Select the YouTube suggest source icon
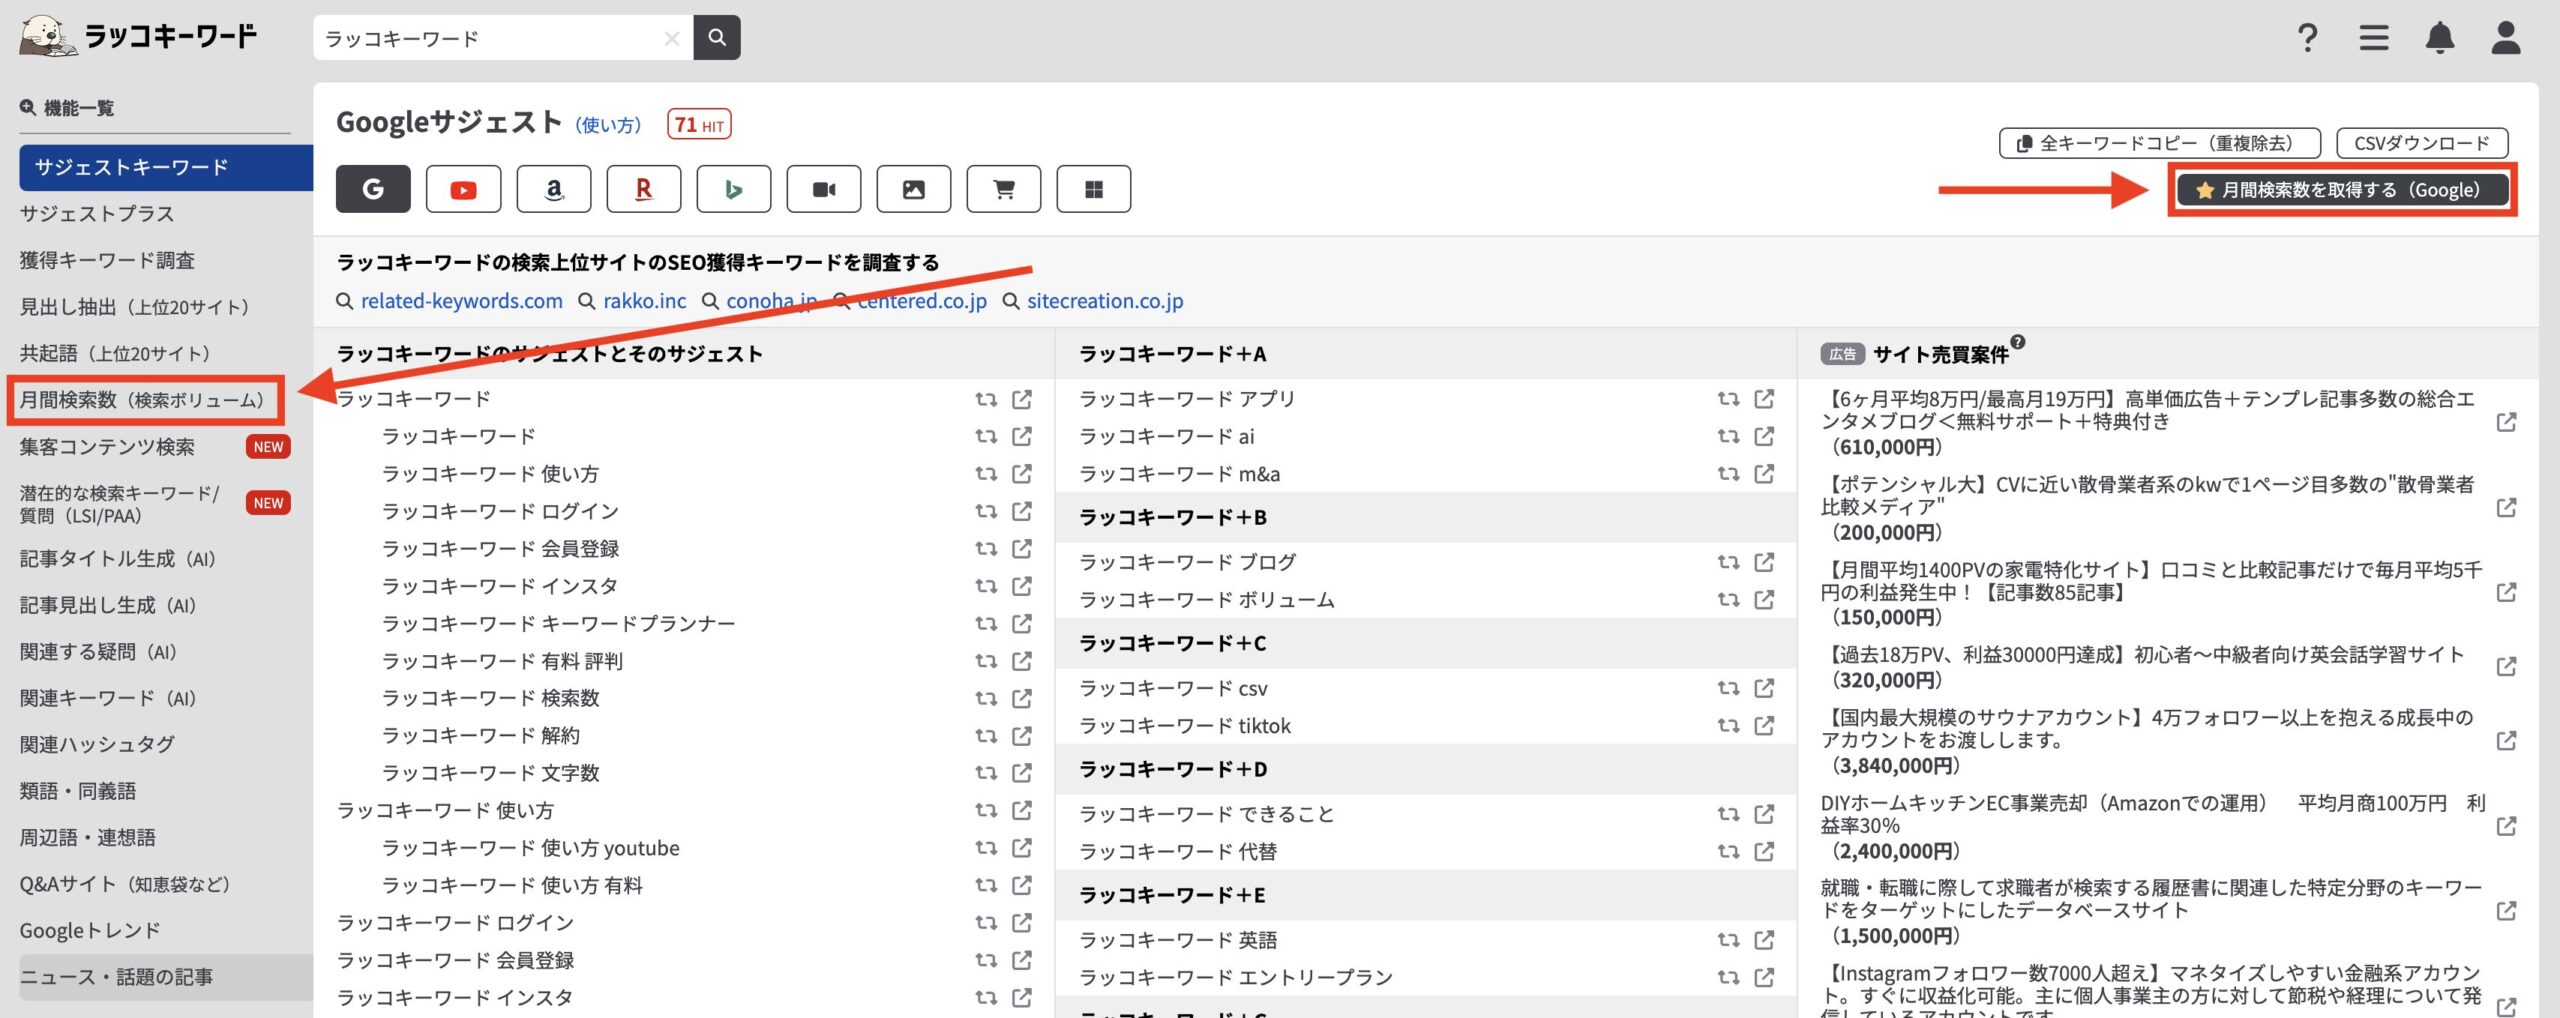The height and width of the screenshot is (1018, 2560). tap(463, 189)
